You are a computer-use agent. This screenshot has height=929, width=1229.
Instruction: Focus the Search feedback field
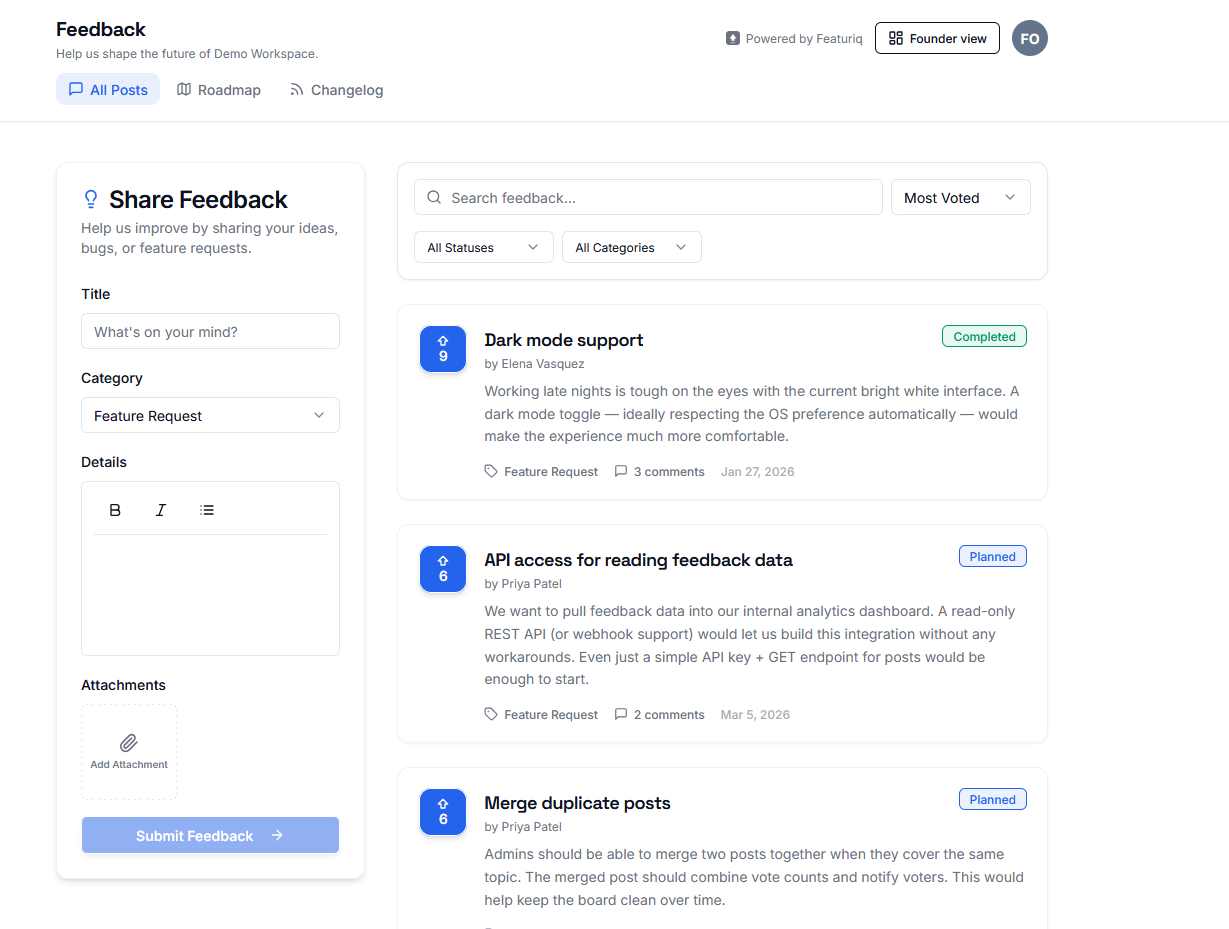point(660,198)
